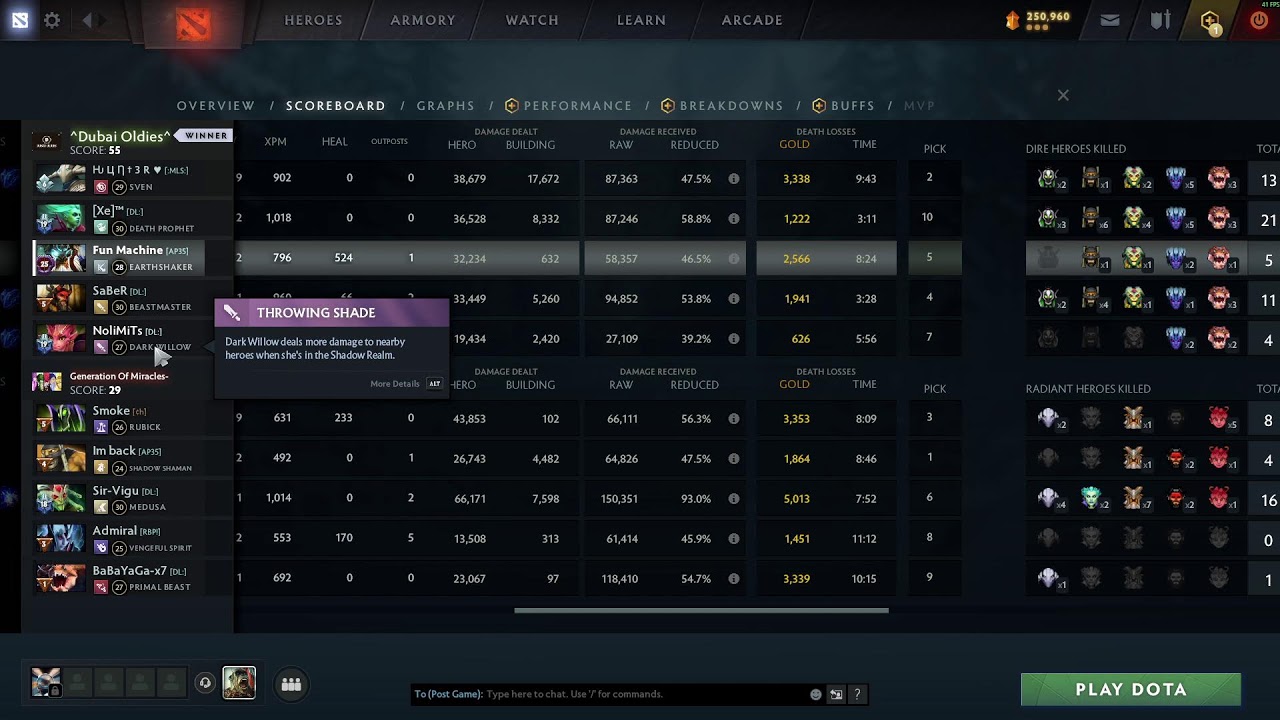Click the ^Dubai Oldies^ team name
The image size is (1280, 720).
(x=120, y=136)
